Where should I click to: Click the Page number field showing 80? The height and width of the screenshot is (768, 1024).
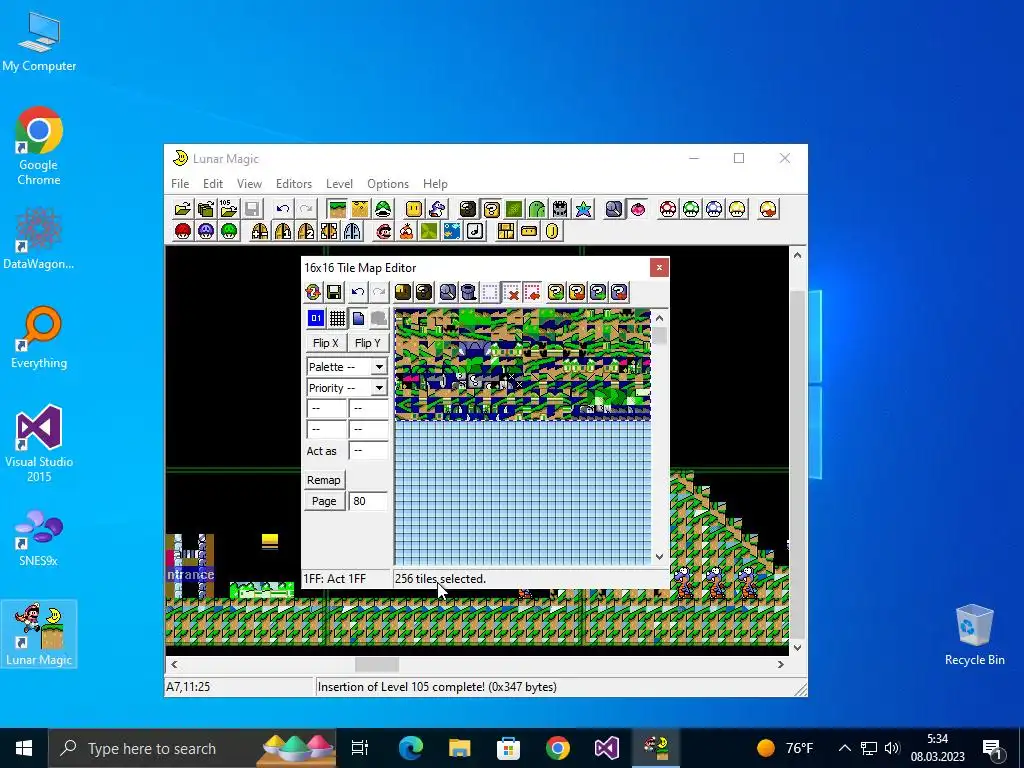pyautogui.click(x=368, y=501)
